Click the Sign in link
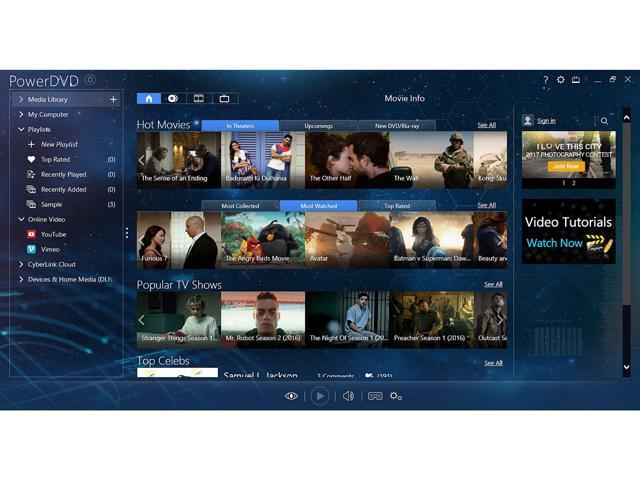640x480 pixels. [546, 121]
